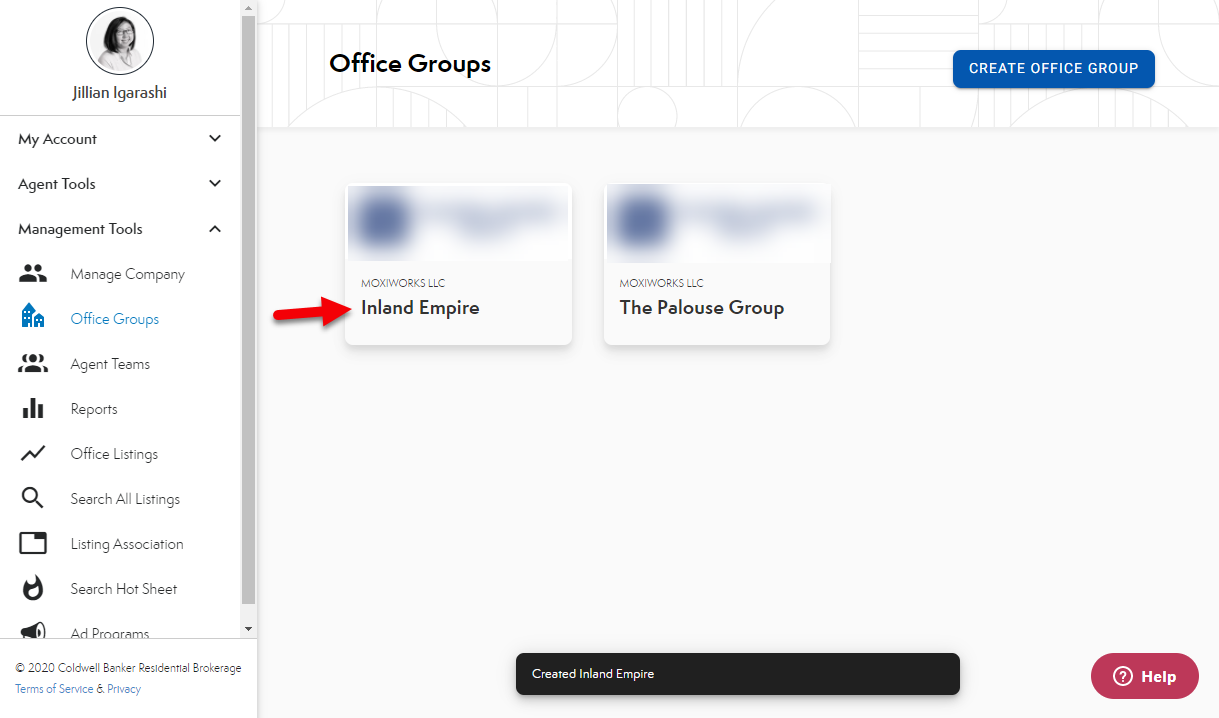Open the Privacy link in the footer
1219x718 pixels.
124,689
